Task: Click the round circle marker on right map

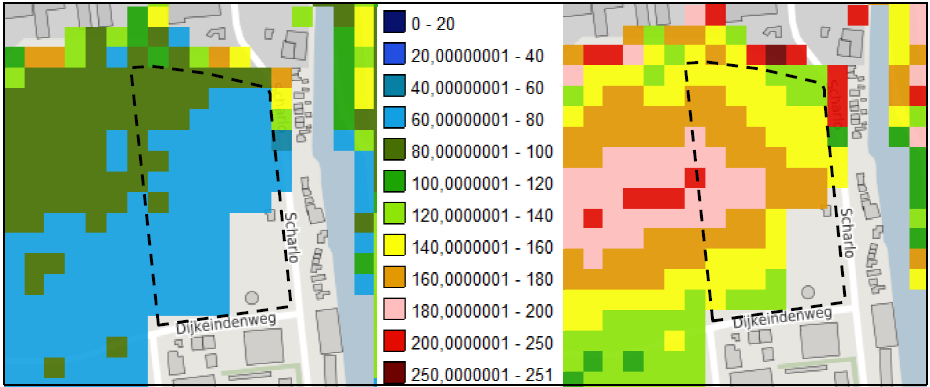Action: coord(808,292)
